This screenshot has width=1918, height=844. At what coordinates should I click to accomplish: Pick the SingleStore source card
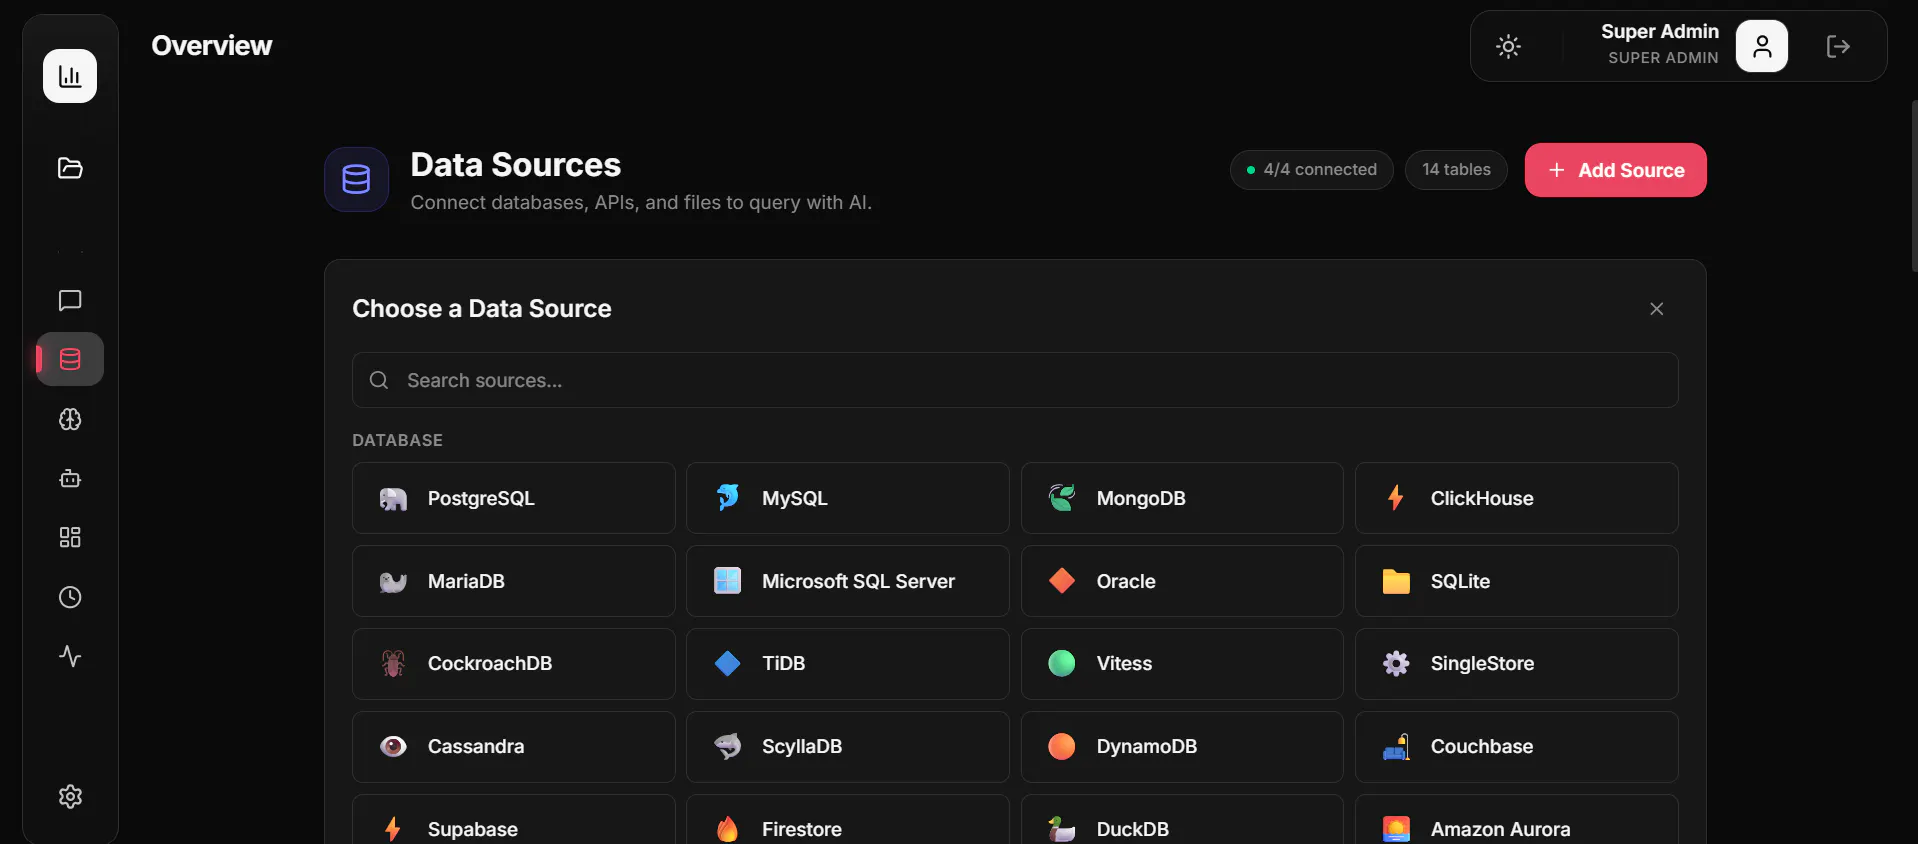1516,664
